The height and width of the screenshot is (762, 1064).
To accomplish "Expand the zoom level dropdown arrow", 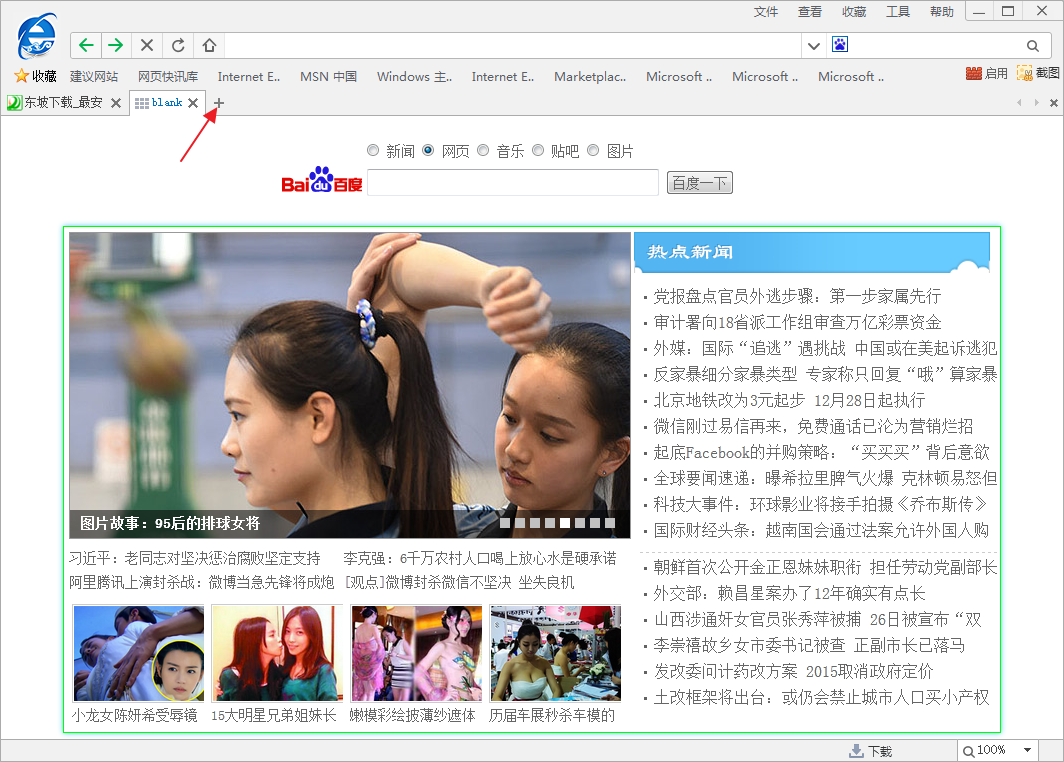I will click(1027, 750).
